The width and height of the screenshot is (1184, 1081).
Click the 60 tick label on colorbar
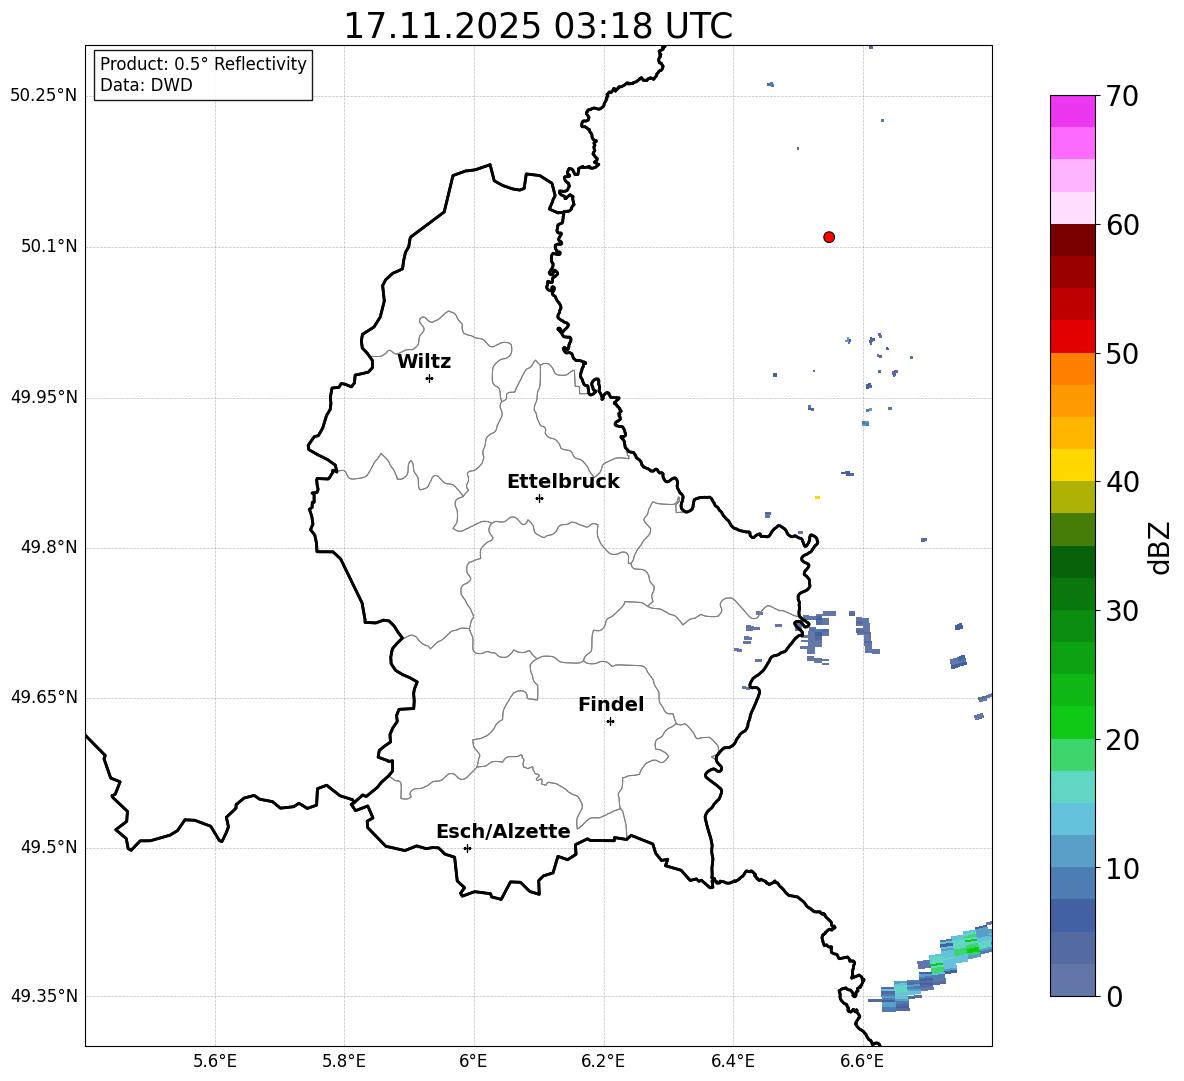coord(1122,225)
